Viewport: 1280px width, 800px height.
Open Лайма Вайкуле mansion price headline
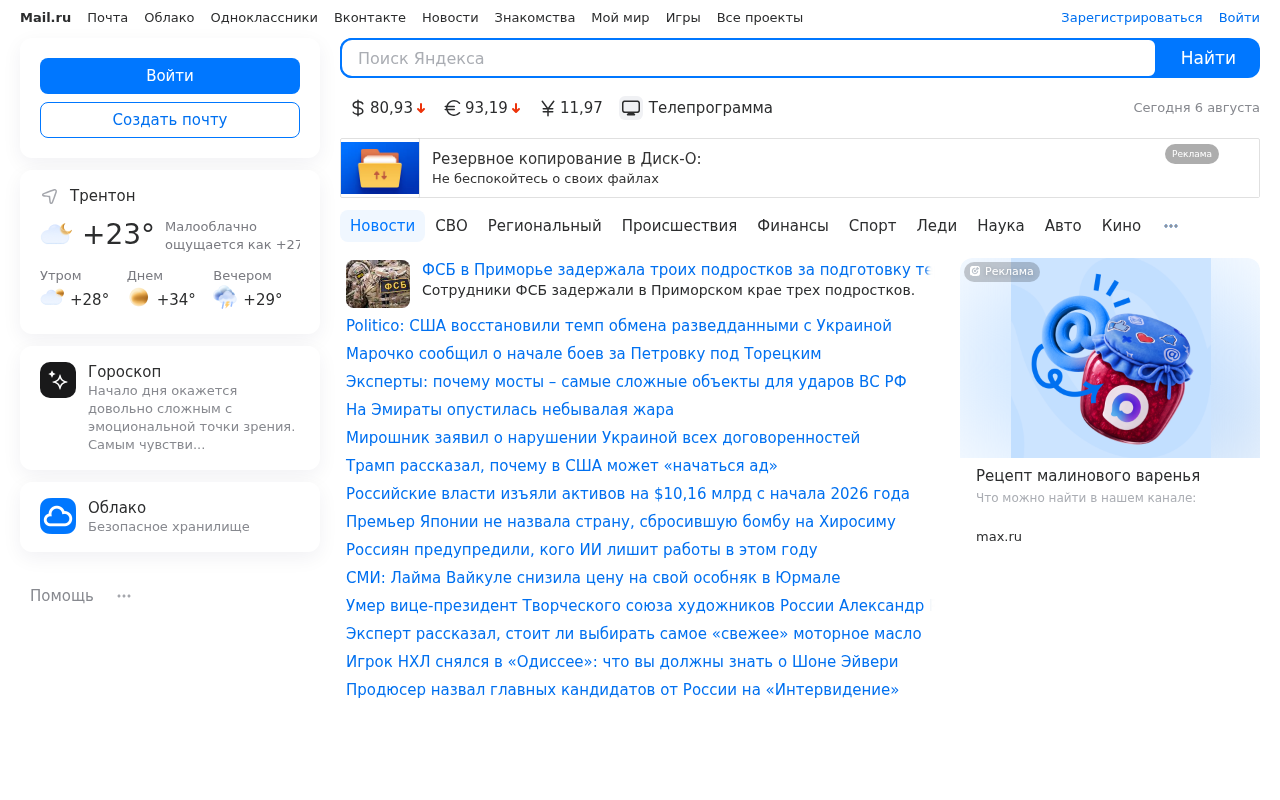[x=593, y=578]
